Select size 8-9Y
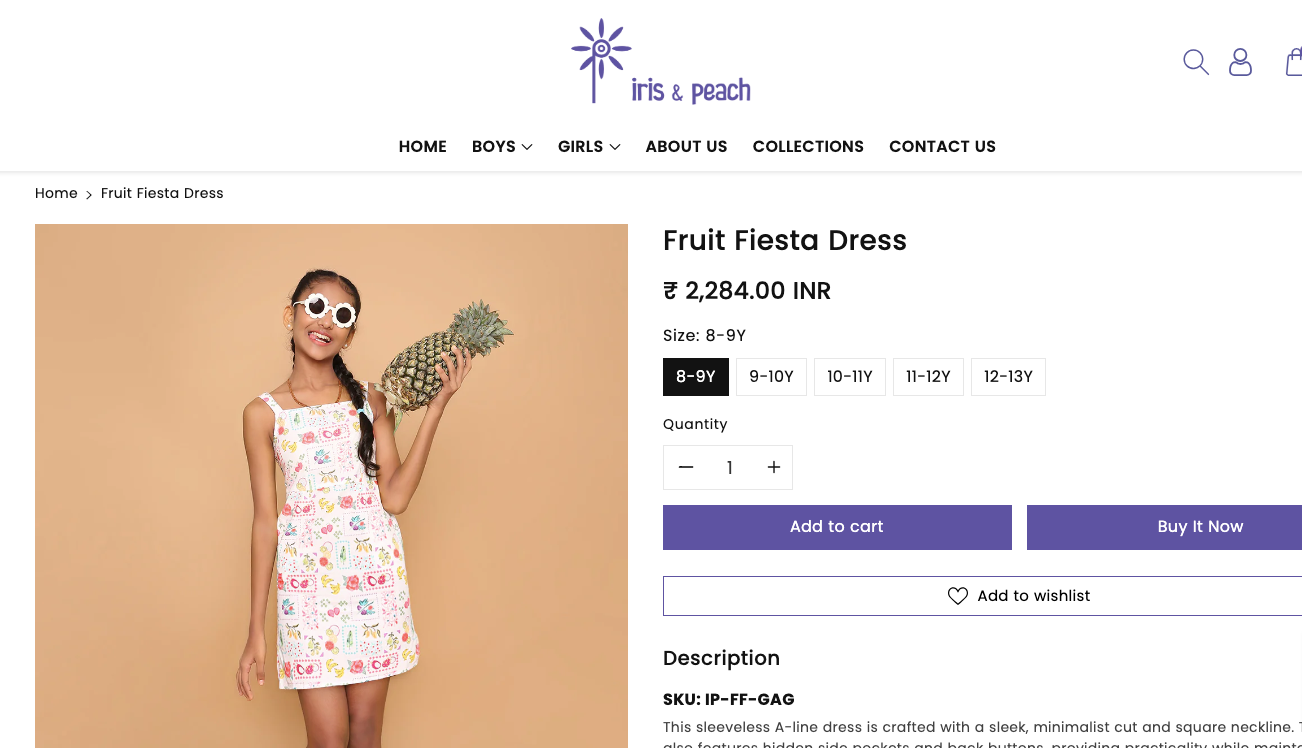 (x=696, y=377)
